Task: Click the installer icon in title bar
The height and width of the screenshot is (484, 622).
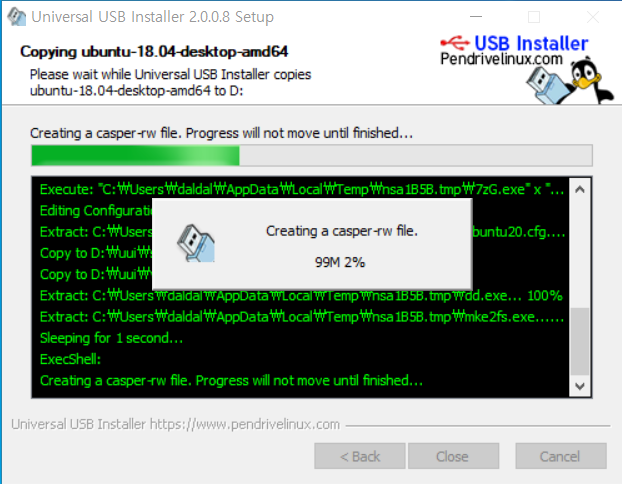Action: (x=17, y=17)
